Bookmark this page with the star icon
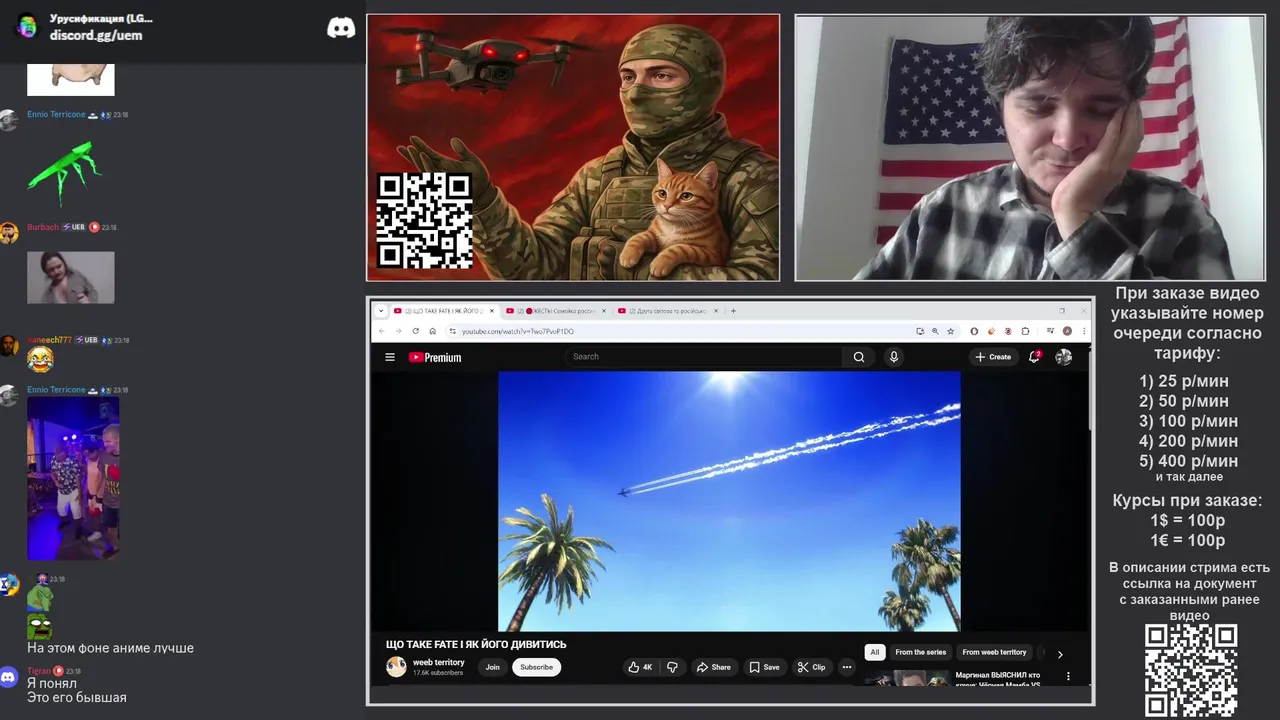This screenshot has width=1280, height=720. [x=951, y=331]
